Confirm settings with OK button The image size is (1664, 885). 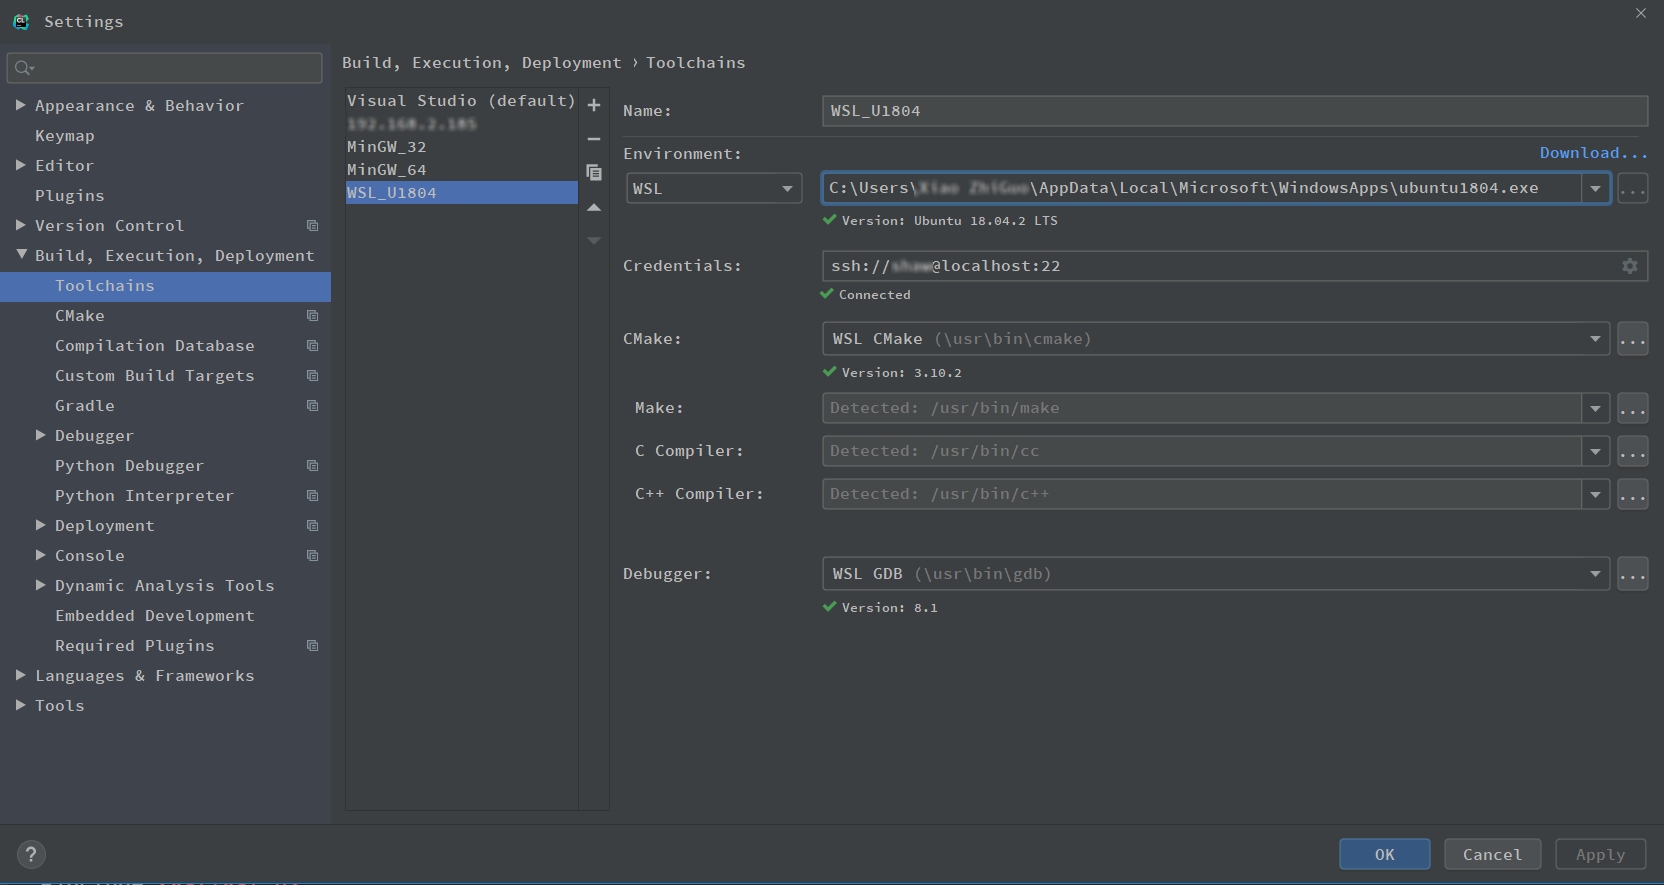tap(1385, 854)
